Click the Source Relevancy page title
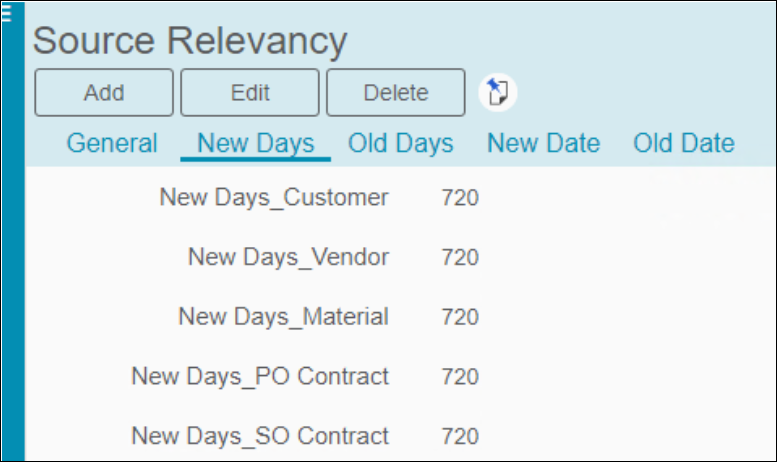This screenshot has height=462, width=777. [x=190, y=41]
